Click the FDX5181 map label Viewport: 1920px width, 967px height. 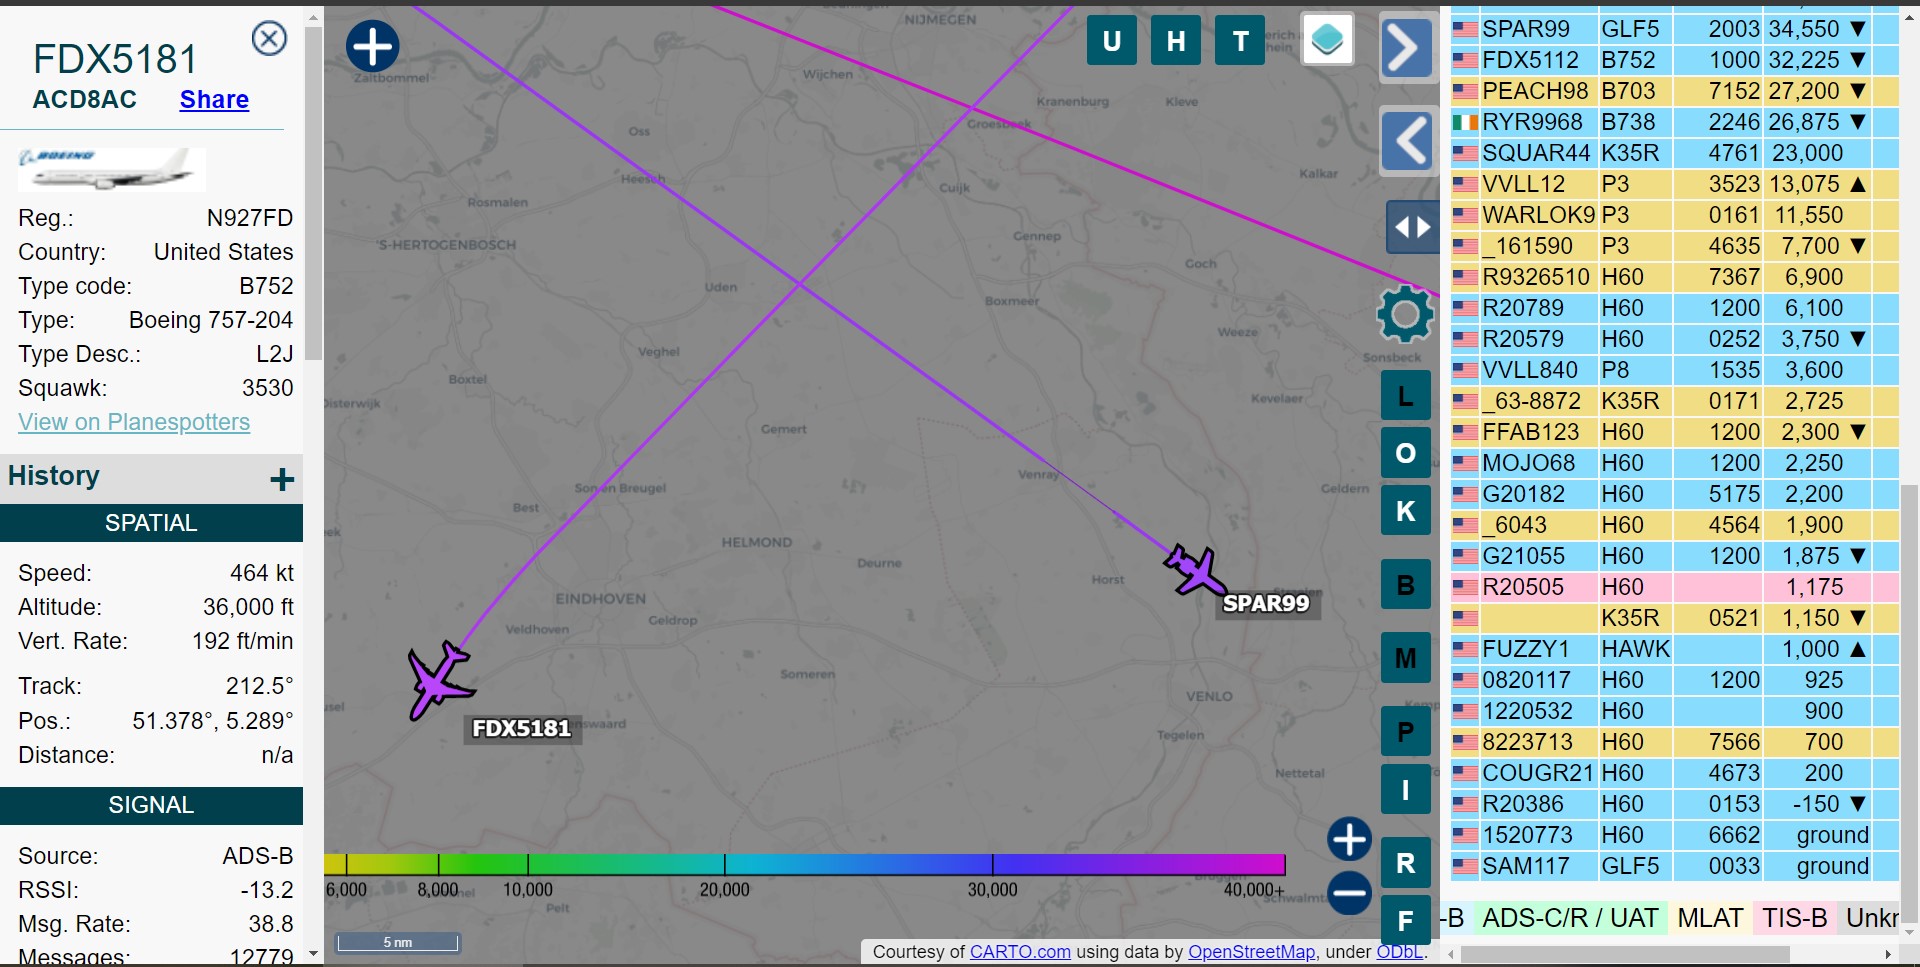pos(521,728)
